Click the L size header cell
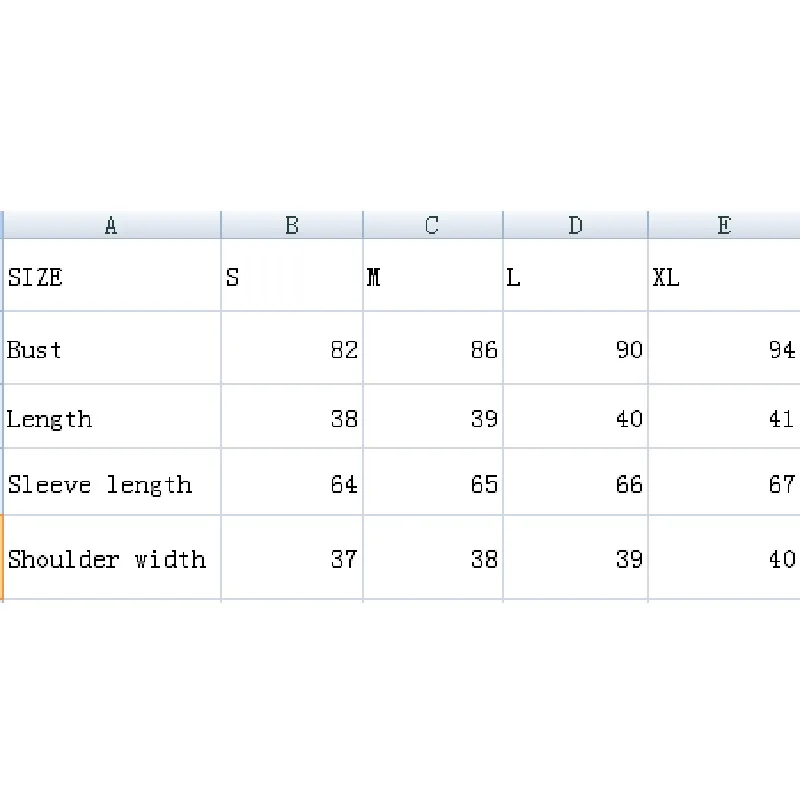Screen dimensions: 800x800 click(x=575, y=277)
